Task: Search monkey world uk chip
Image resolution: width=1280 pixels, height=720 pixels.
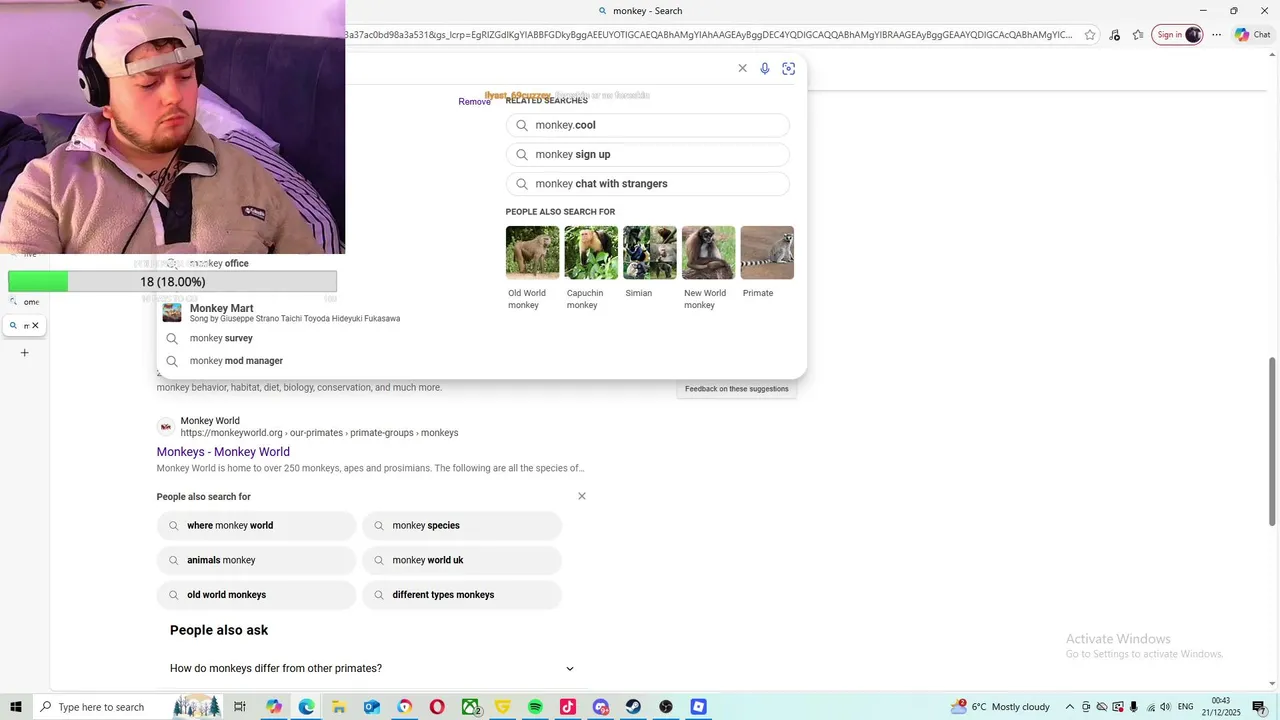Action: (462, 560)
